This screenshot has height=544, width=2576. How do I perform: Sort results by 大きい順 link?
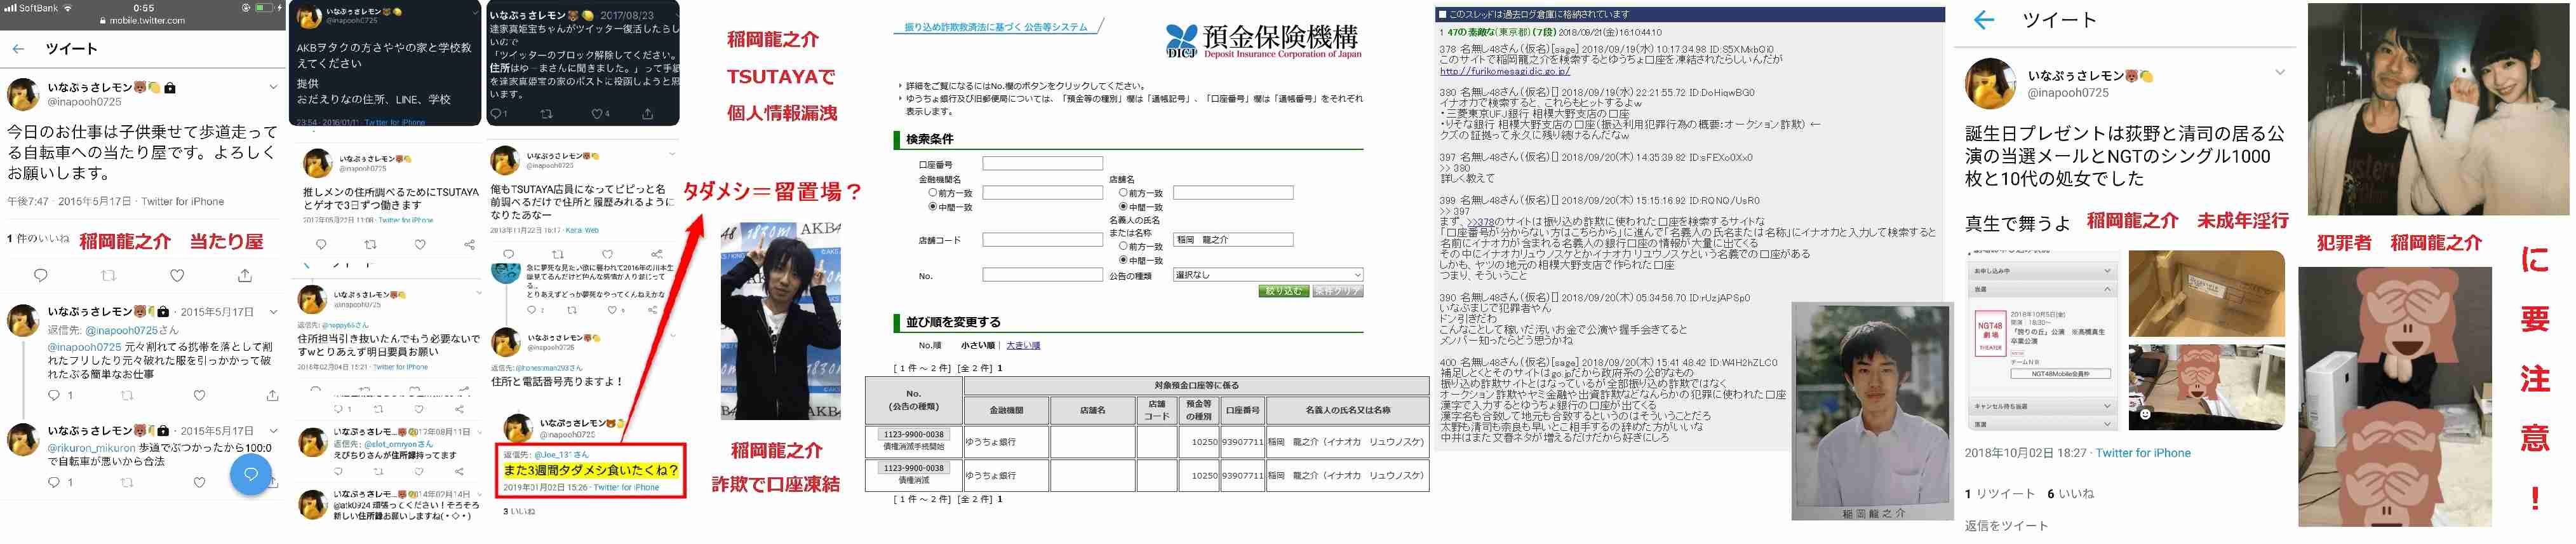click(x=1023, y=345)
